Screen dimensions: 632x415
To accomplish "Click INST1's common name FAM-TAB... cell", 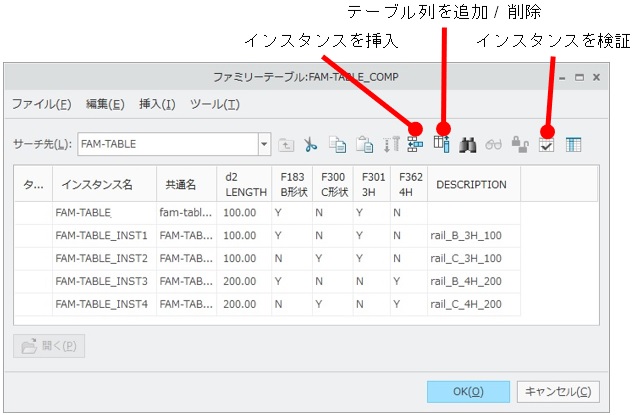I will 187,235.
